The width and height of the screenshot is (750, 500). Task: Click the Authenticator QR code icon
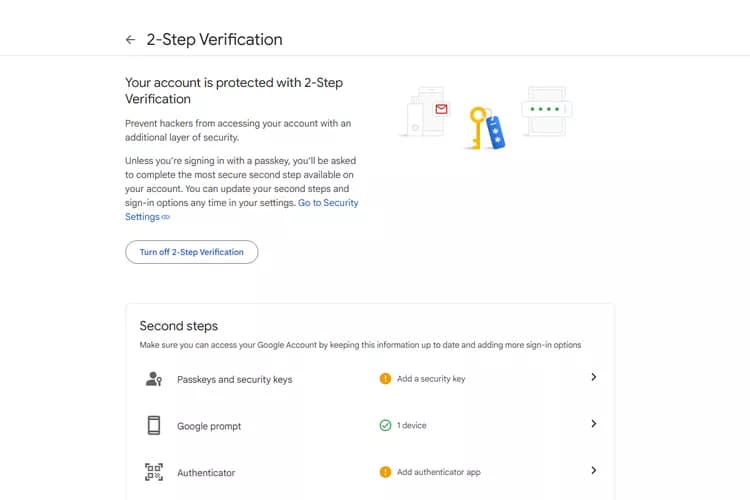154,472
